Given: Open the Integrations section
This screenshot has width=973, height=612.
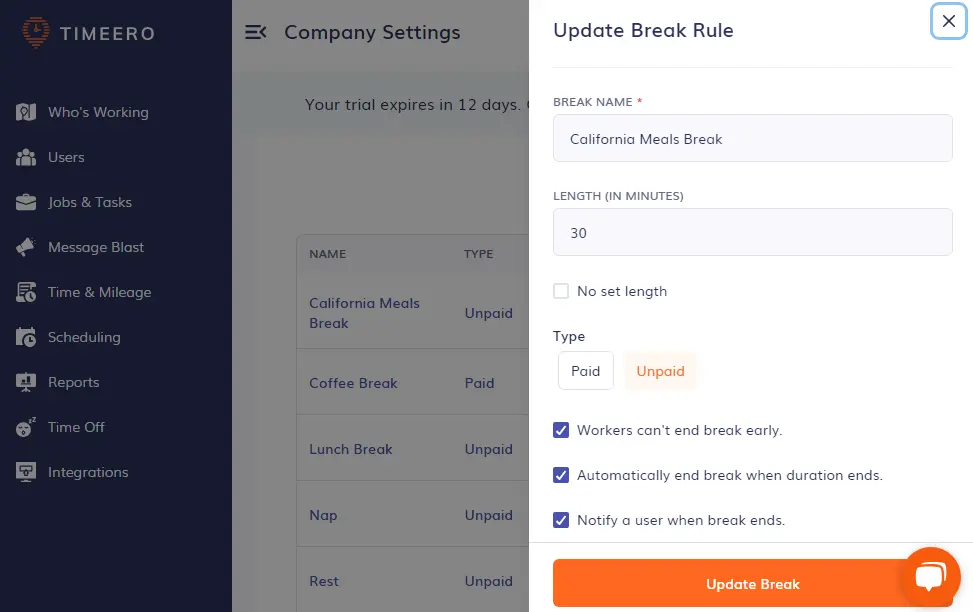Looking at the screenshot, I should pyautogui.click(x=25, y=472).
